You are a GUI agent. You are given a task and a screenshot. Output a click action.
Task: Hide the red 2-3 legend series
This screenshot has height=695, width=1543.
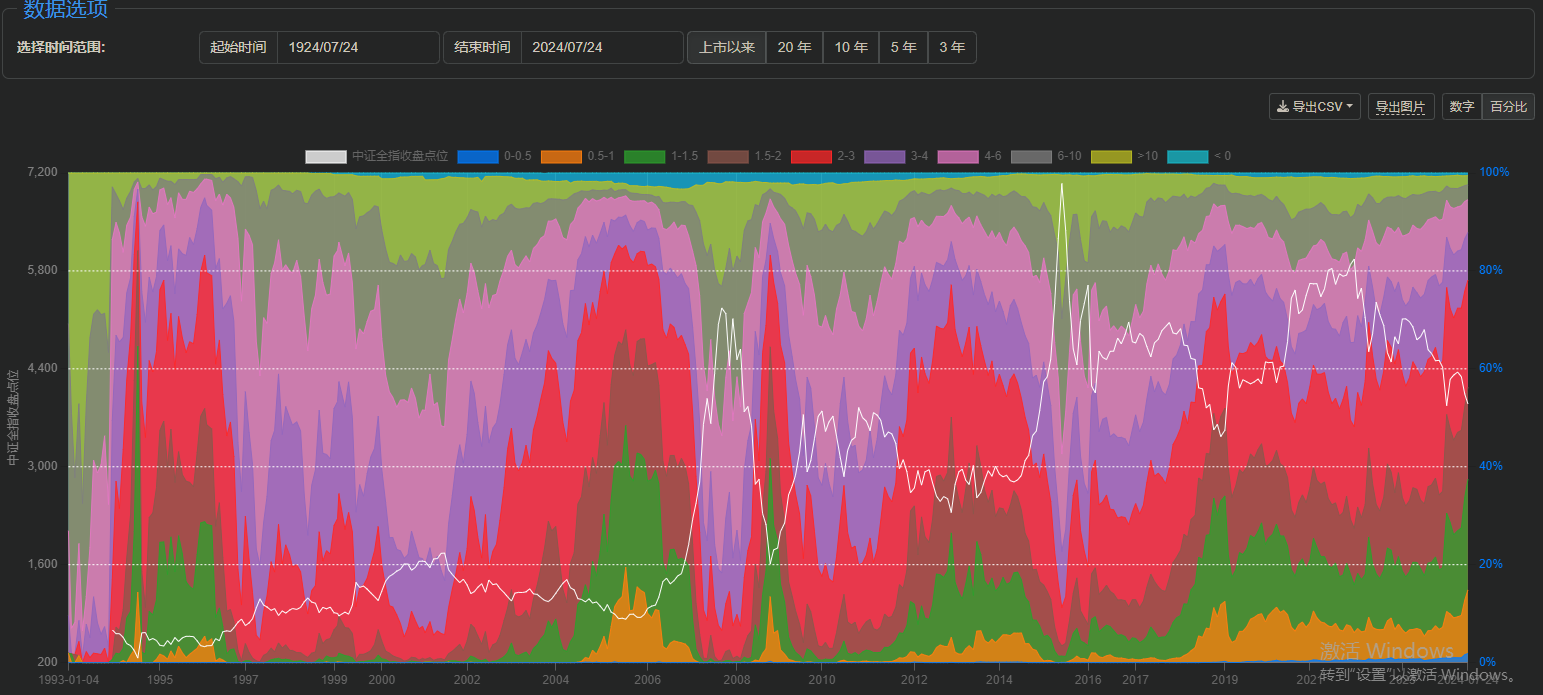click(811, 156)
